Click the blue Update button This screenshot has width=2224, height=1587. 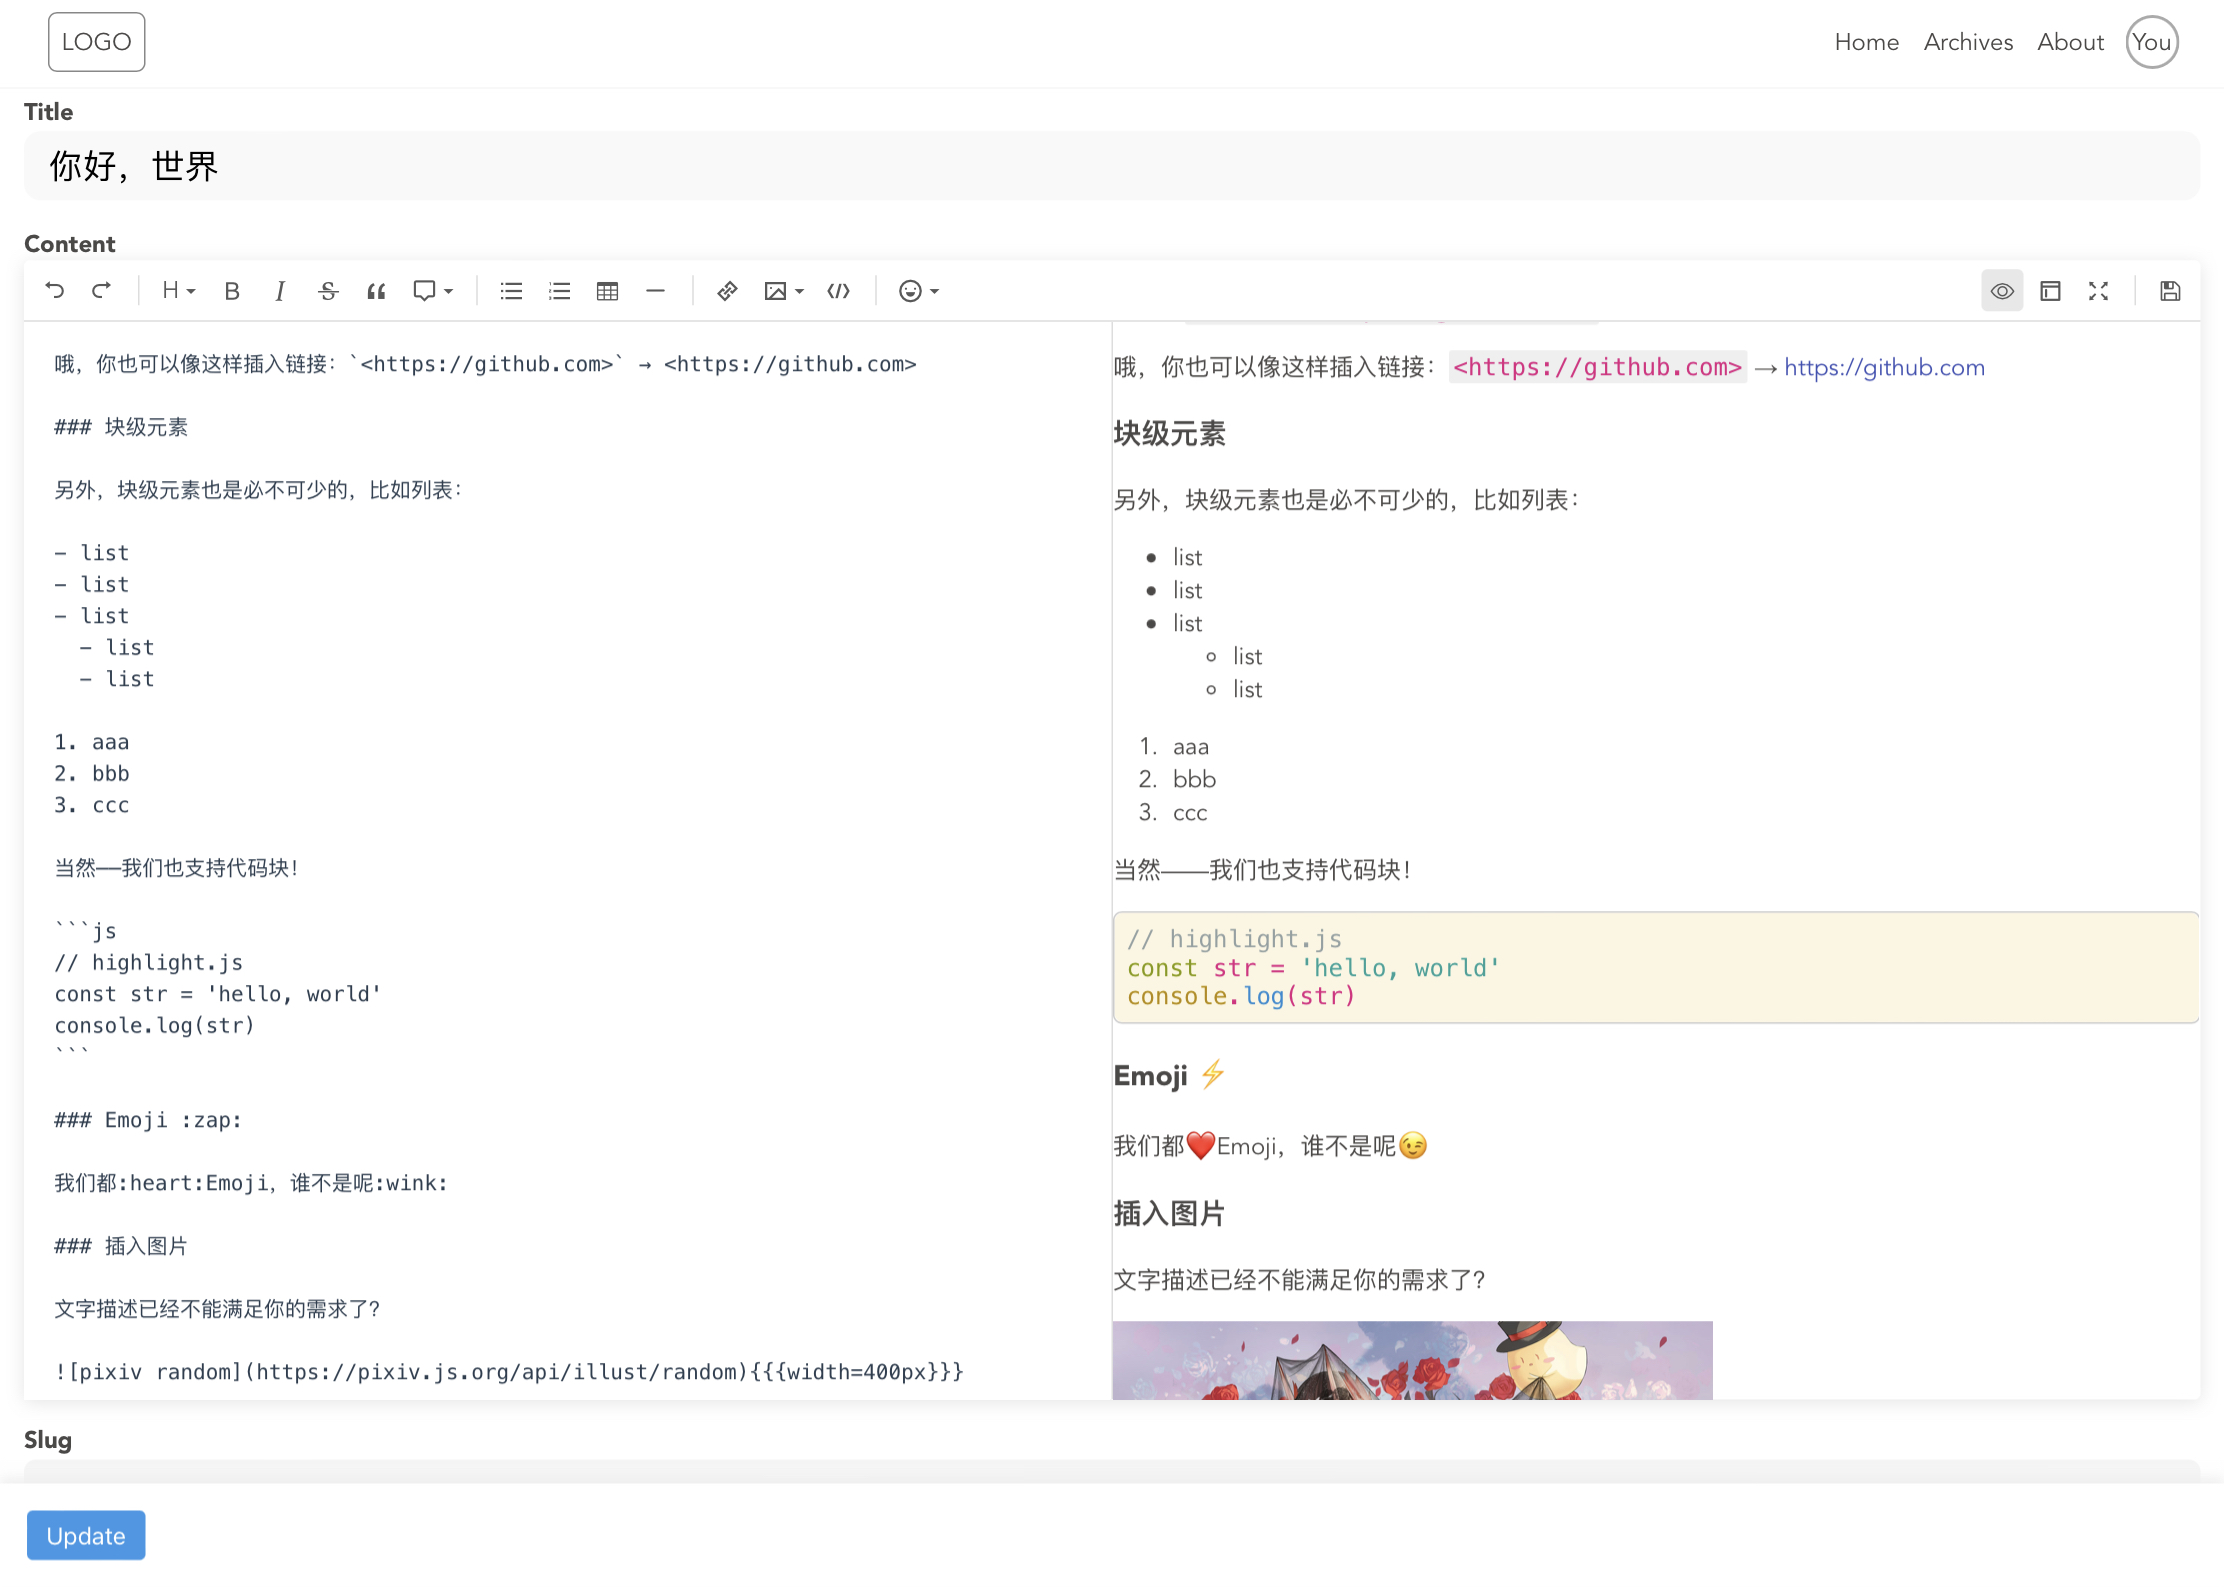86,1535
